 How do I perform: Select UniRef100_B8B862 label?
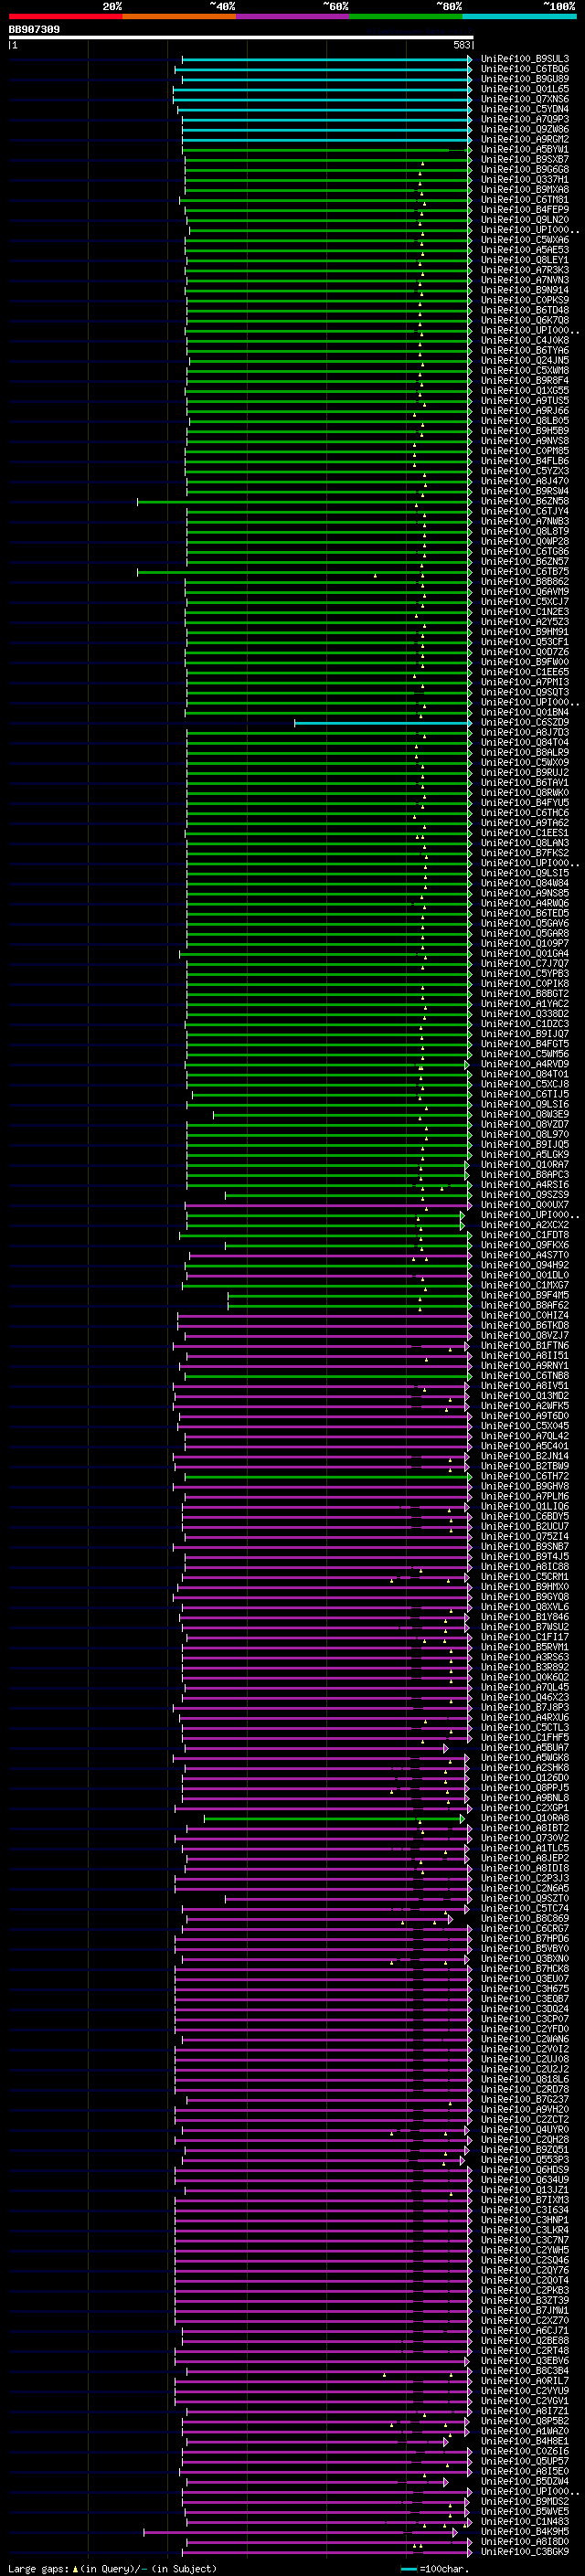coord(525,582)
